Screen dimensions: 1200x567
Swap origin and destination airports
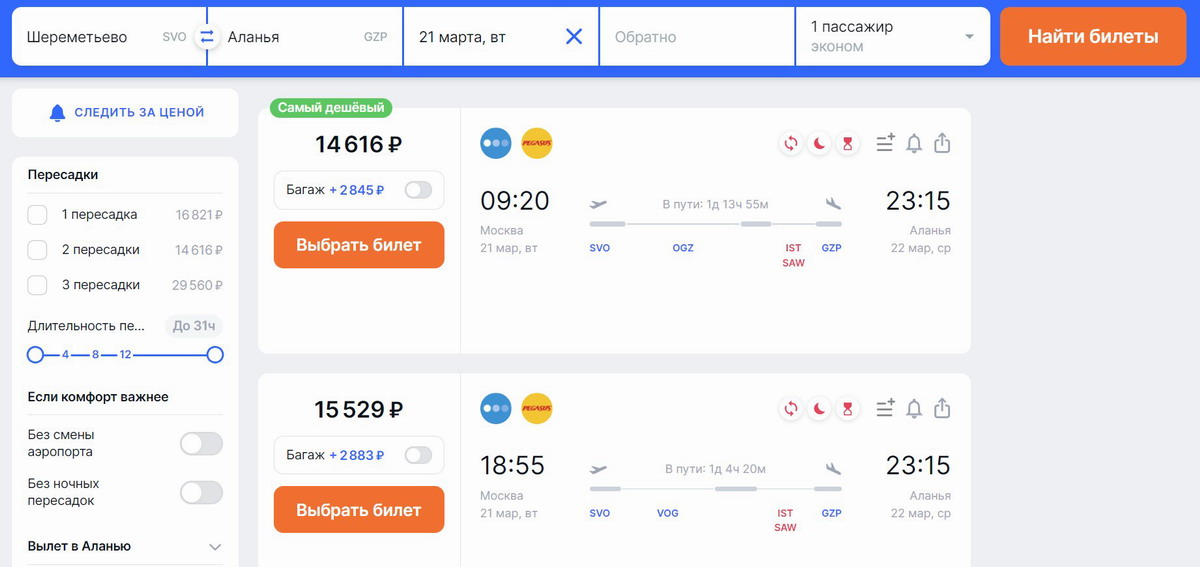[x=207, y=37]
